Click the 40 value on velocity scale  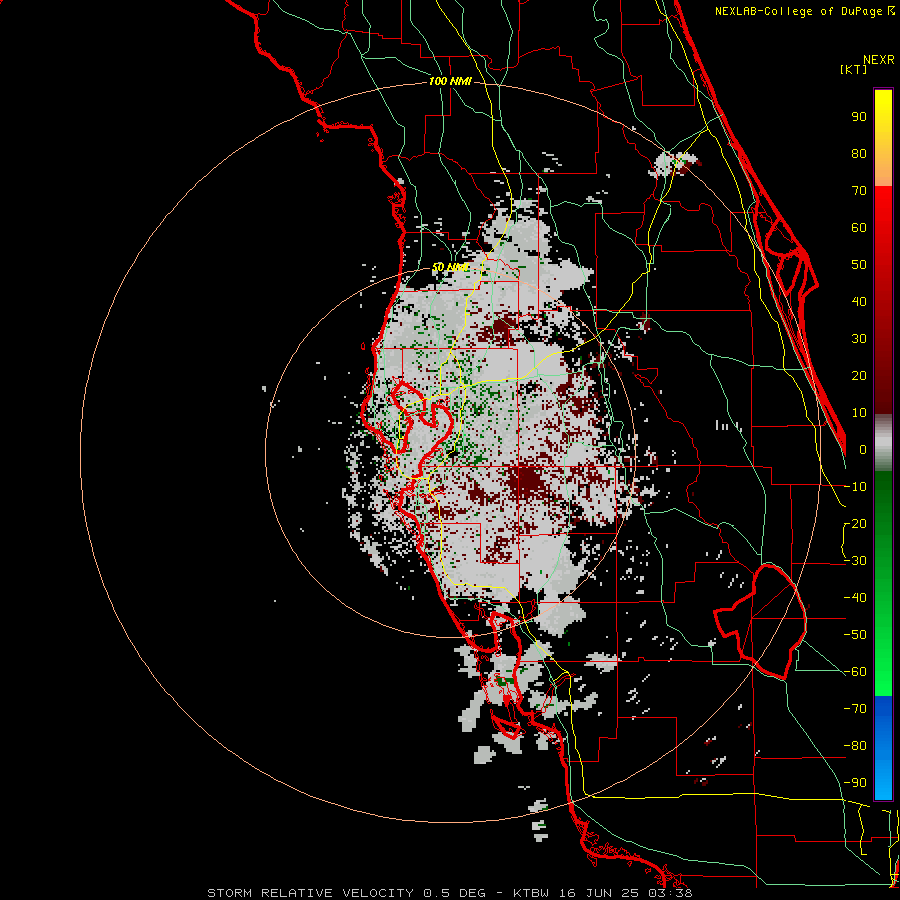point(859,301)
